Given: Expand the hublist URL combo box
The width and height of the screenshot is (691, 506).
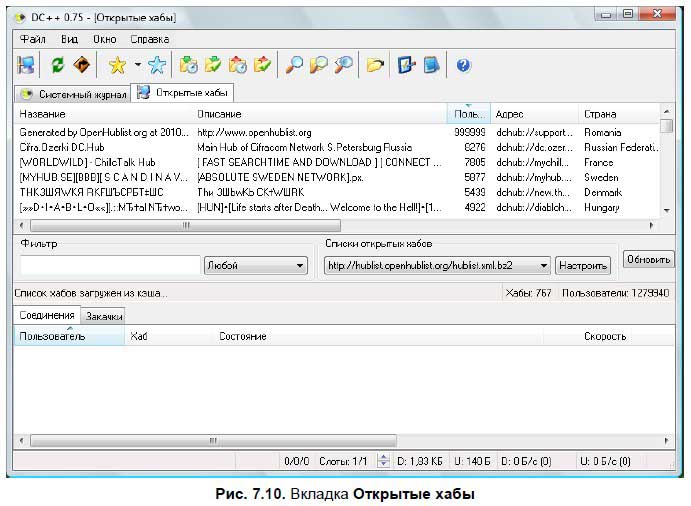Looking at the screenshot, I should (543, 265).
